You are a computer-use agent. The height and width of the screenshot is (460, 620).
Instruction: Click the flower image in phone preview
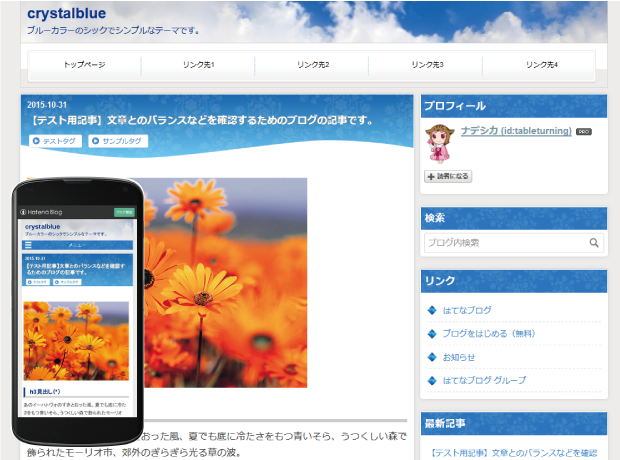(76, 341)
